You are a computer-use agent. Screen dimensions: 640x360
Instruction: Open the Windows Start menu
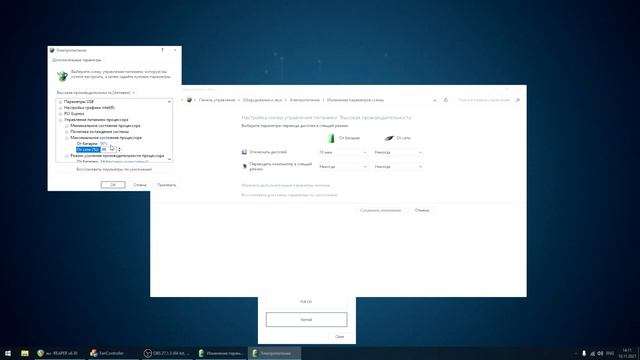click(x=8, y=353)
